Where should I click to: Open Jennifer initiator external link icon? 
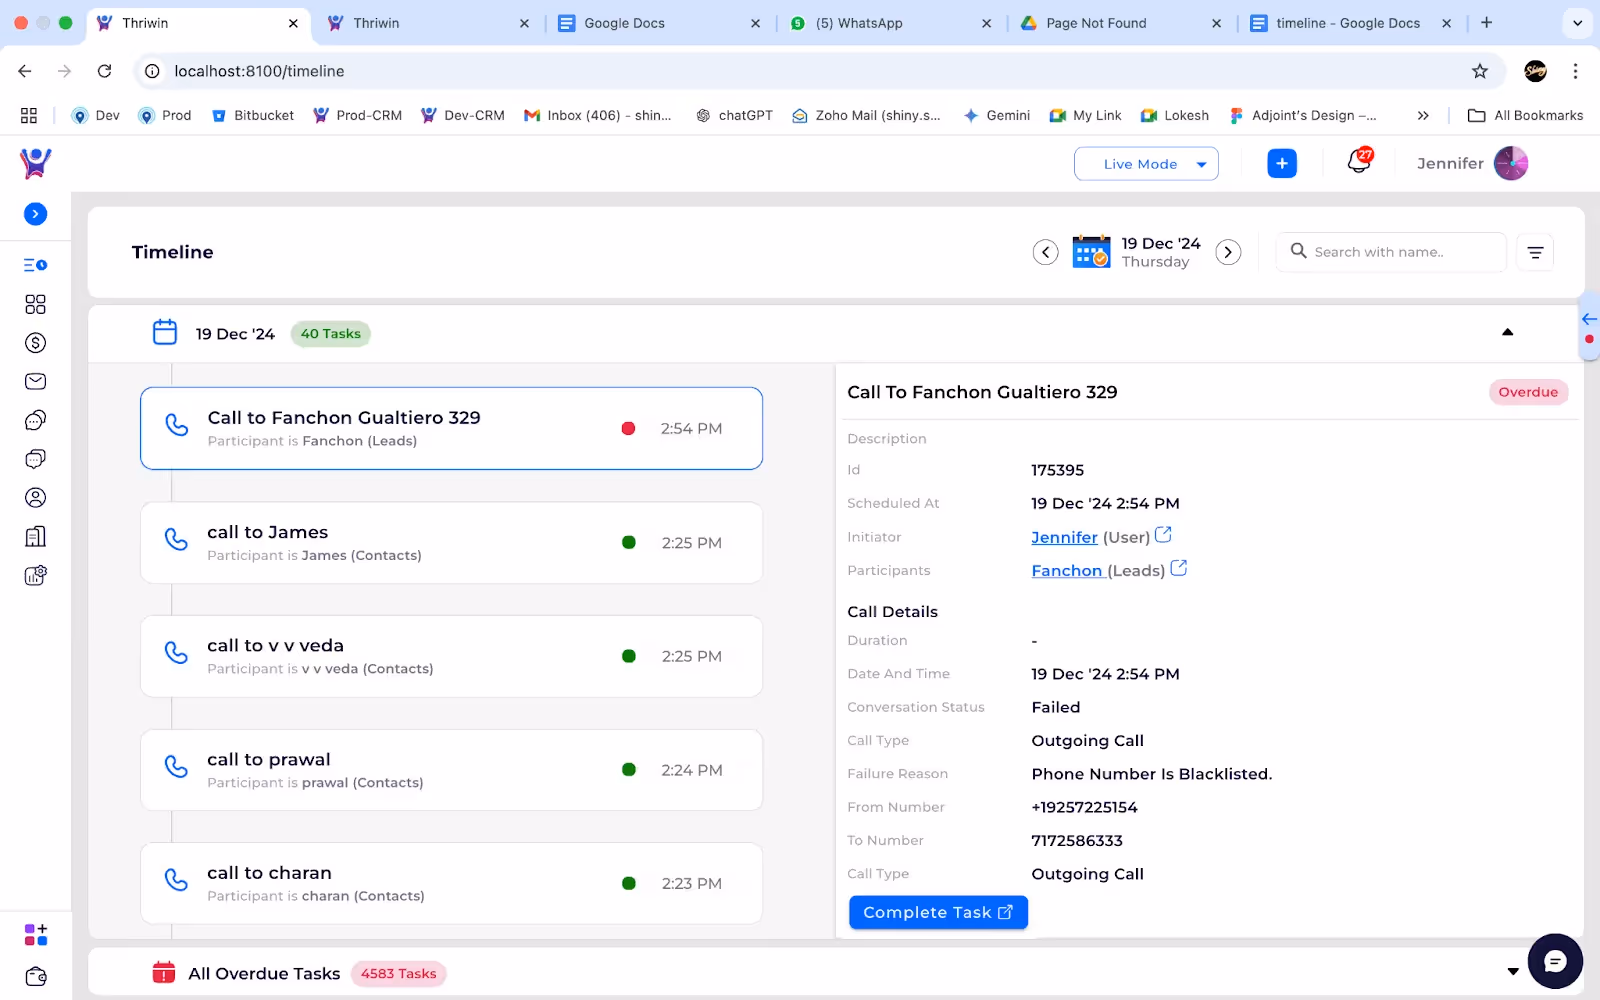[1163, 535]
